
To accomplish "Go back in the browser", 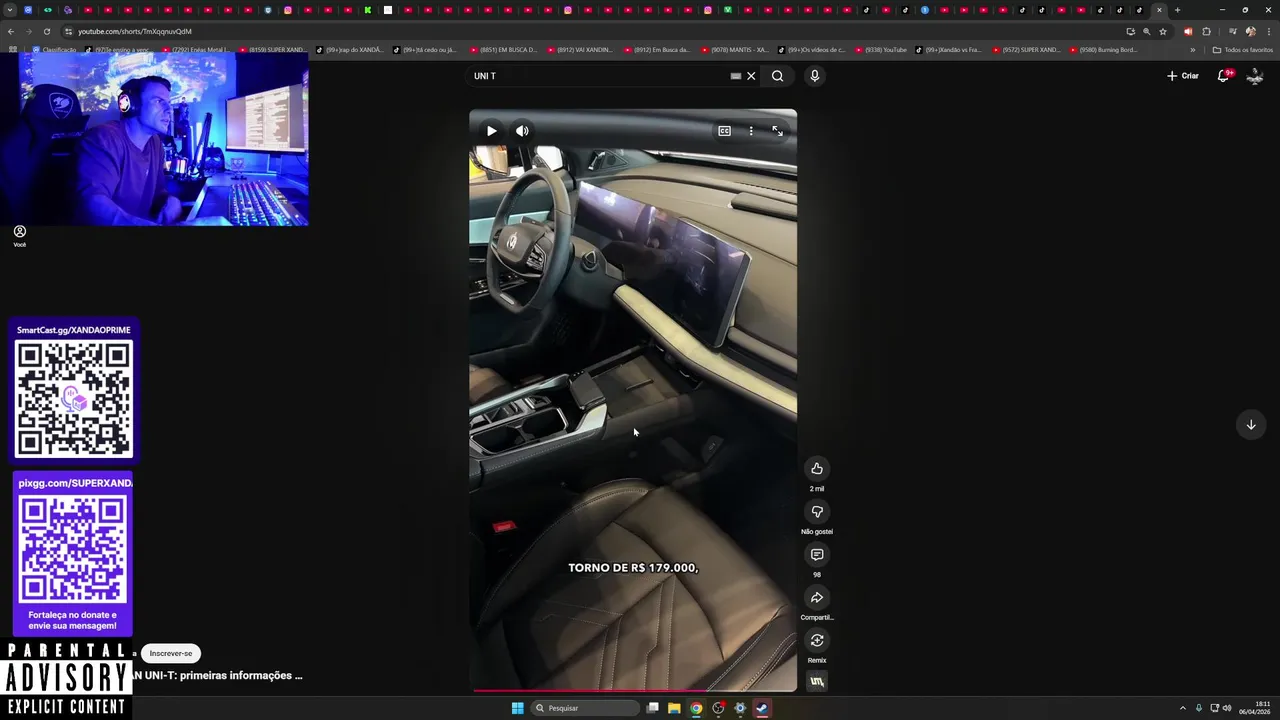I will click(x=11, y=31).
